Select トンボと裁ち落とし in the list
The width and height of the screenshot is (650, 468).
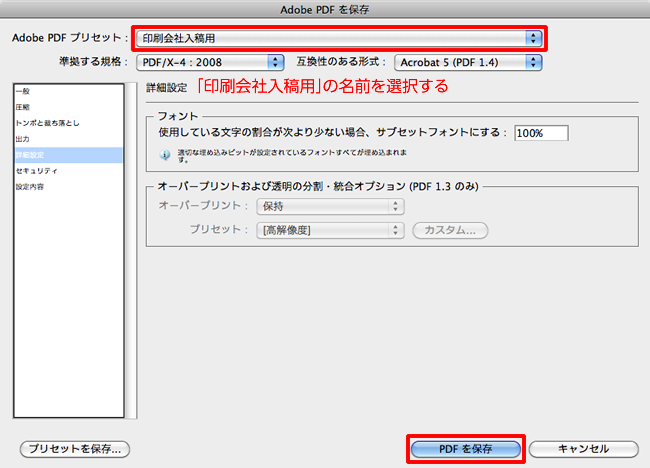pos(69,123)
